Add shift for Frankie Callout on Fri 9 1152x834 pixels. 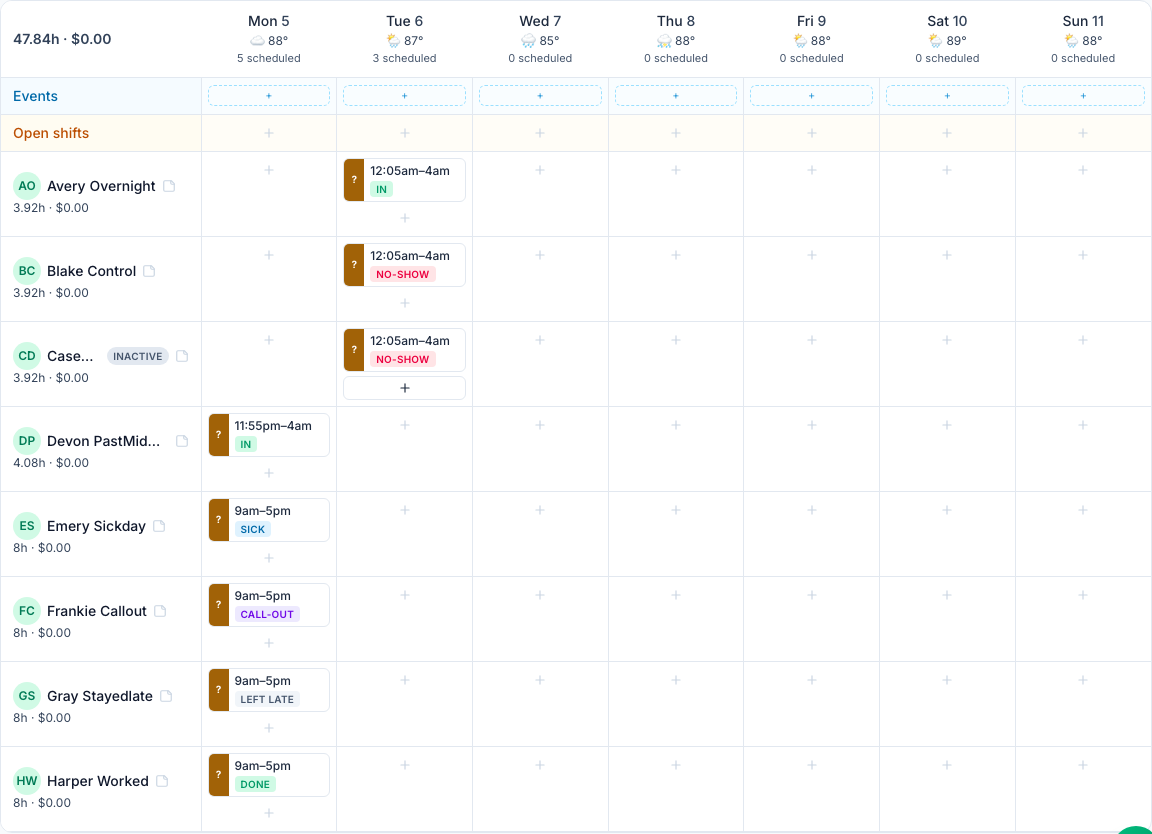point(812,595)
